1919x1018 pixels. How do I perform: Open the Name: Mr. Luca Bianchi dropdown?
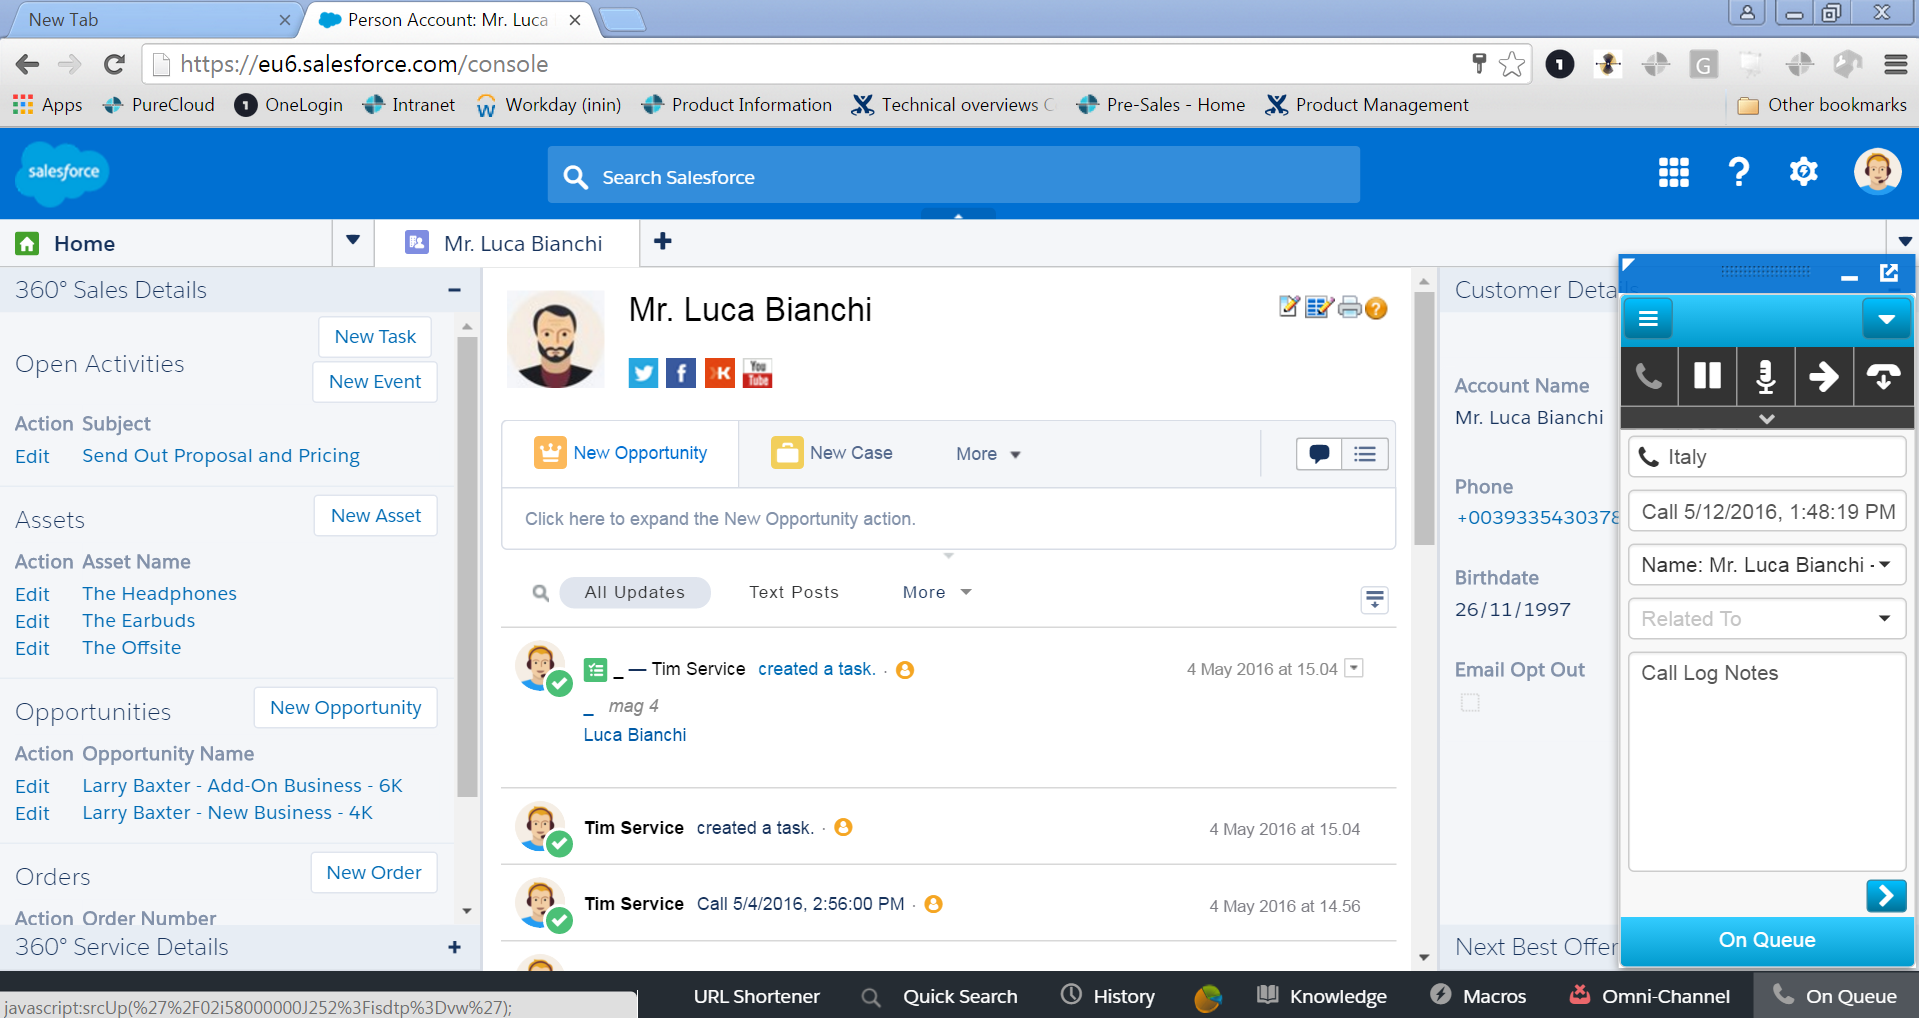tap(1767, 564)
